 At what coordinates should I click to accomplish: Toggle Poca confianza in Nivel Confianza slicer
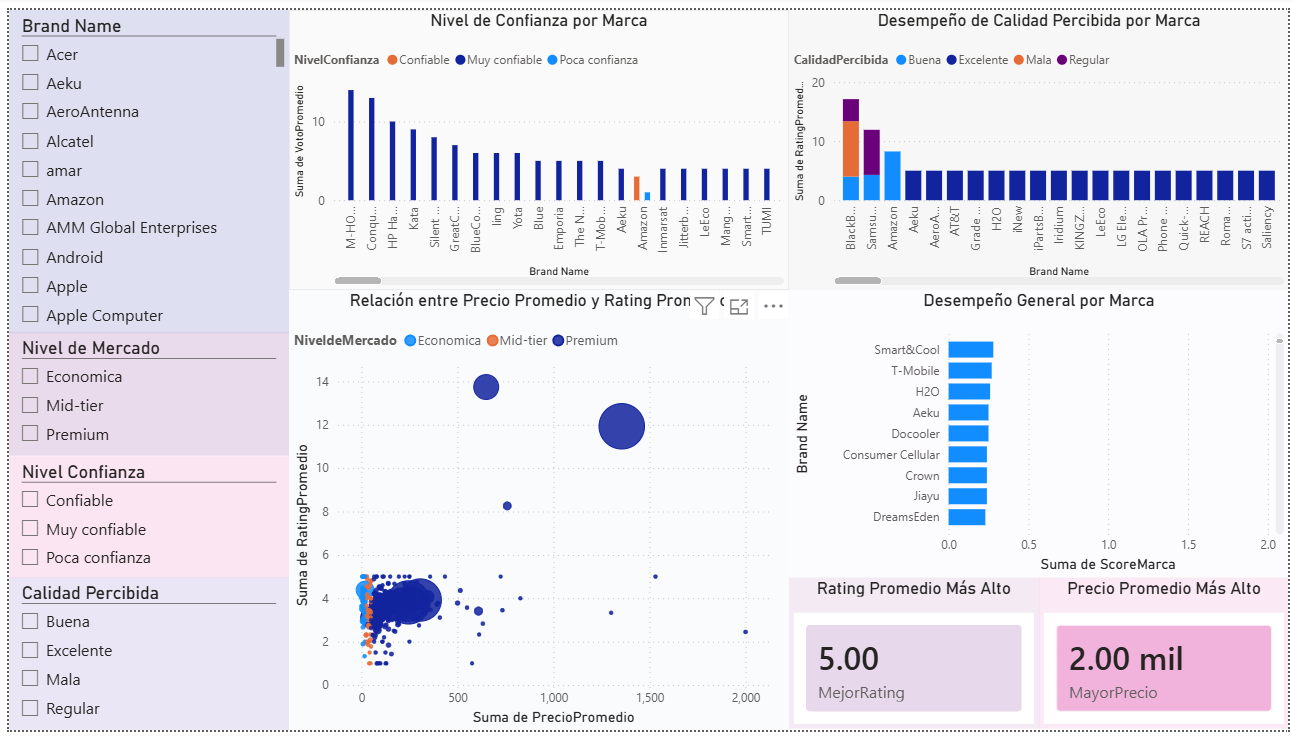[x=30, y=557]
